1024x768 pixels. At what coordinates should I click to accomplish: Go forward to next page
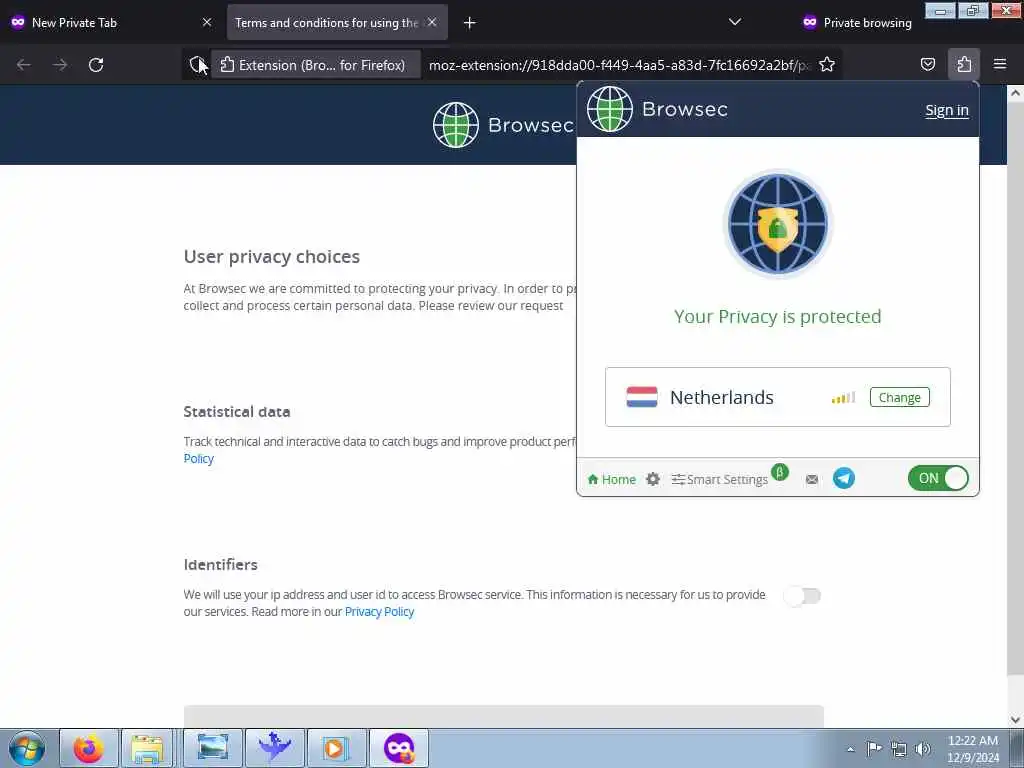tap(60, 65)
